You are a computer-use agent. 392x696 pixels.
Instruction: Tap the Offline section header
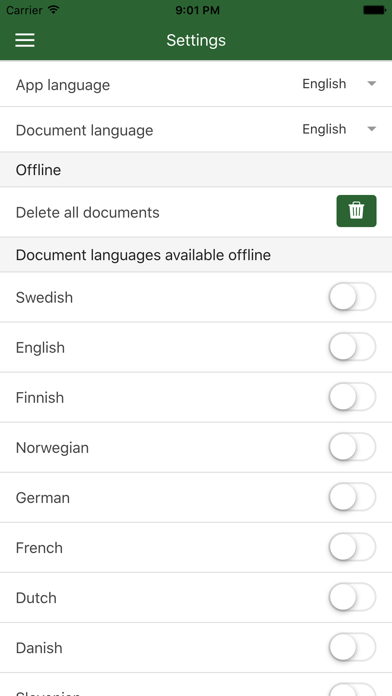coord(196,170)
